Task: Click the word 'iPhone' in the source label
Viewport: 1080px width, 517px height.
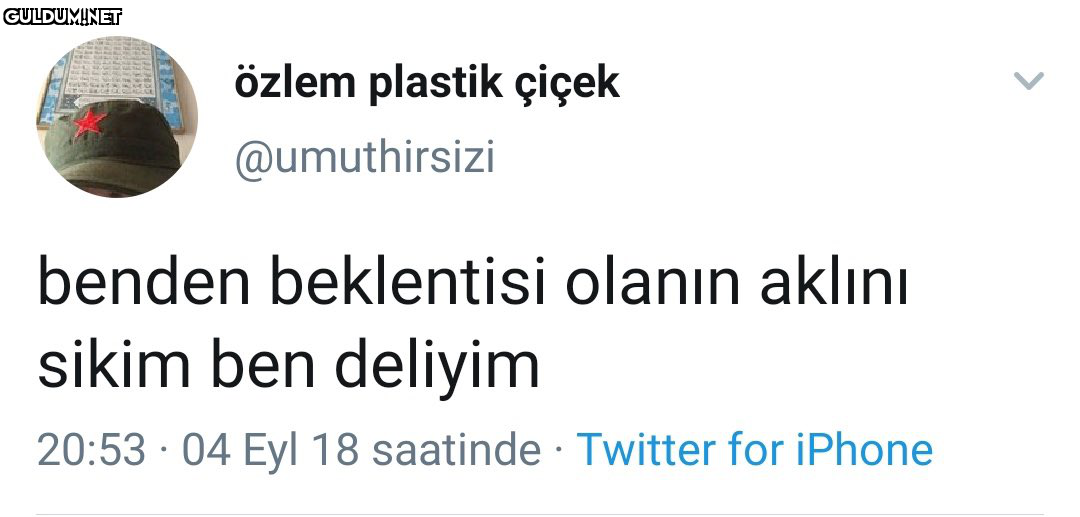Action: [864, 449]
